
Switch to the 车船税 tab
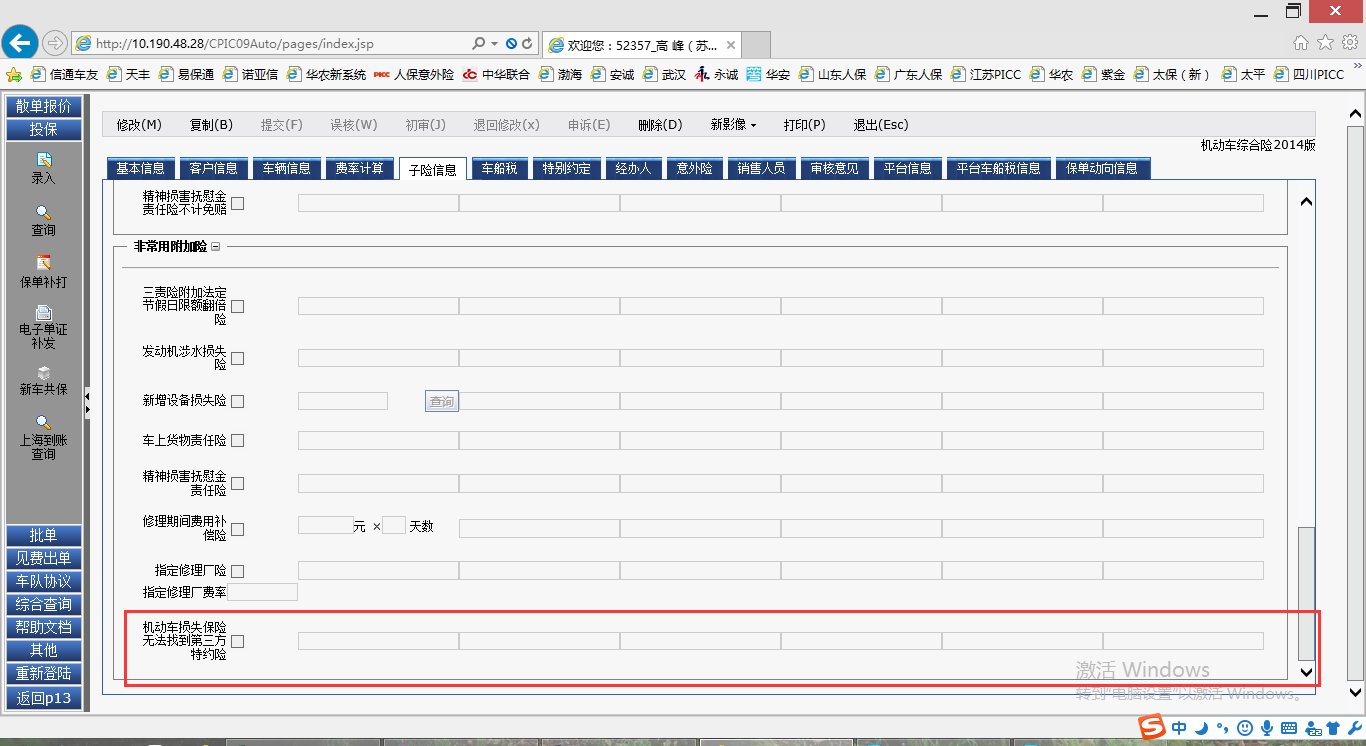[499, 168]
